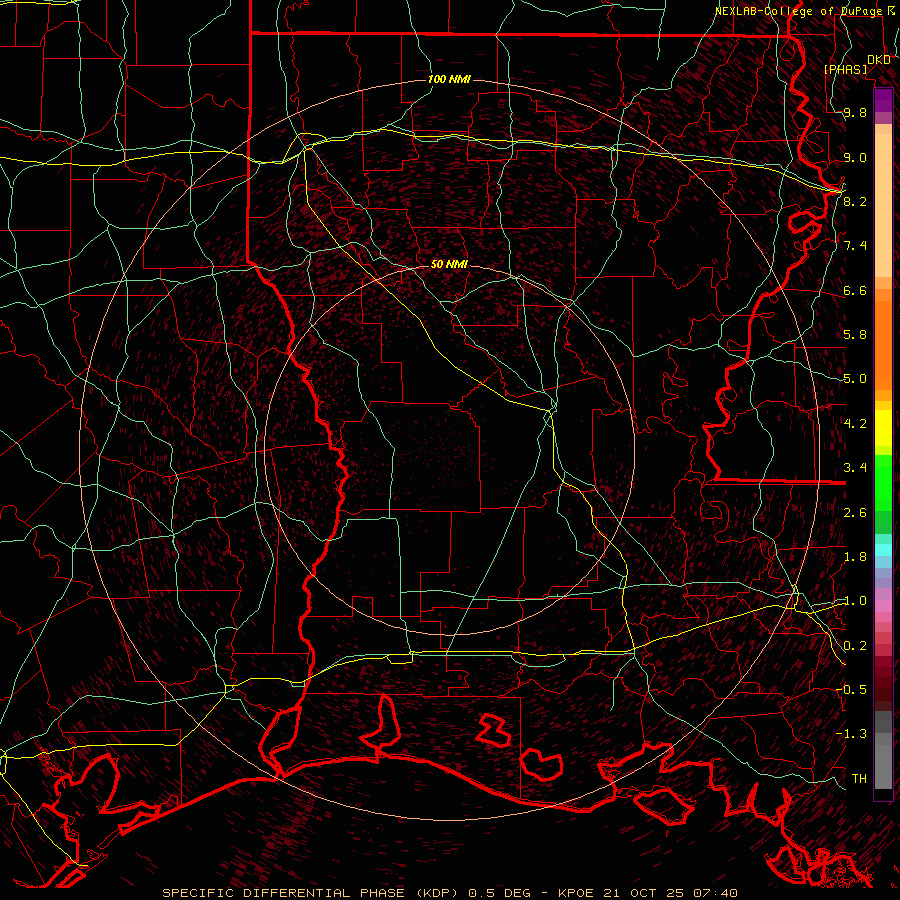
Task: Click the -0.5 value on the color scale
Action: coord(853,689)
